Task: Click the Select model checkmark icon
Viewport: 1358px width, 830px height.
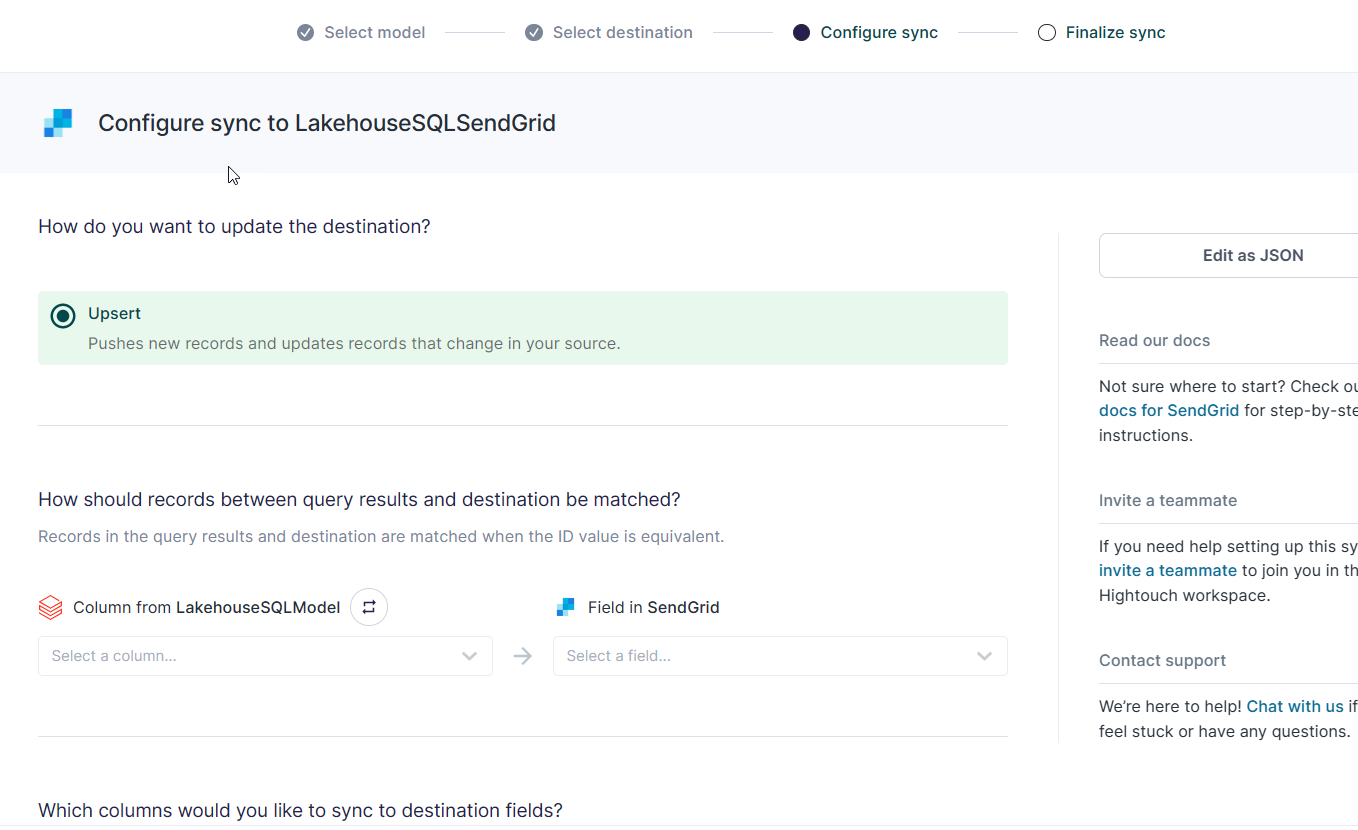Action: [x=306, y=33]
